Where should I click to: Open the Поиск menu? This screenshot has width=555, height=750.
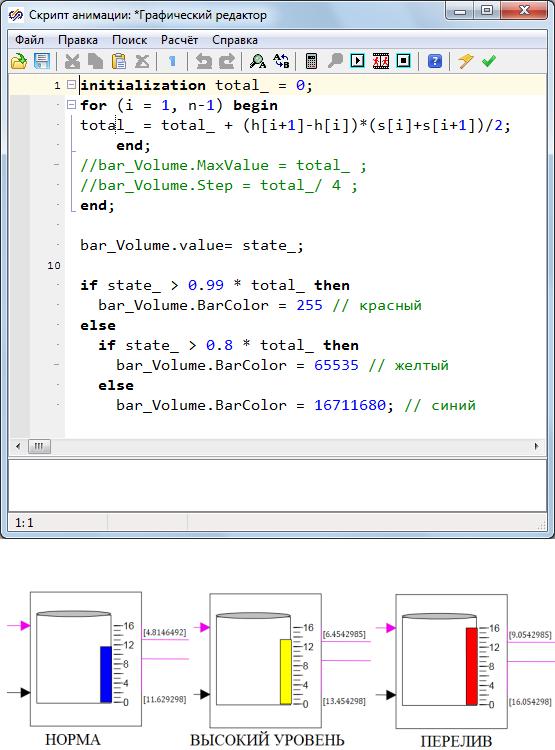coord(129,40)
